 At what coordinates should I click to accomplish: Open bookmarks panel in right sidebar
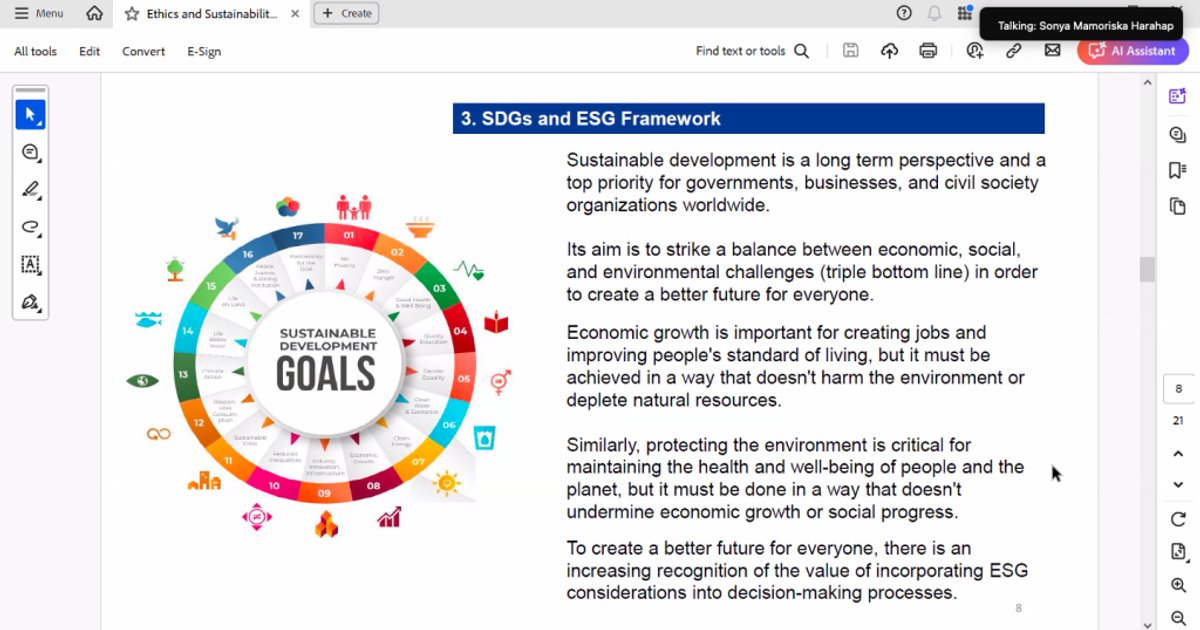click(1178, 171)
